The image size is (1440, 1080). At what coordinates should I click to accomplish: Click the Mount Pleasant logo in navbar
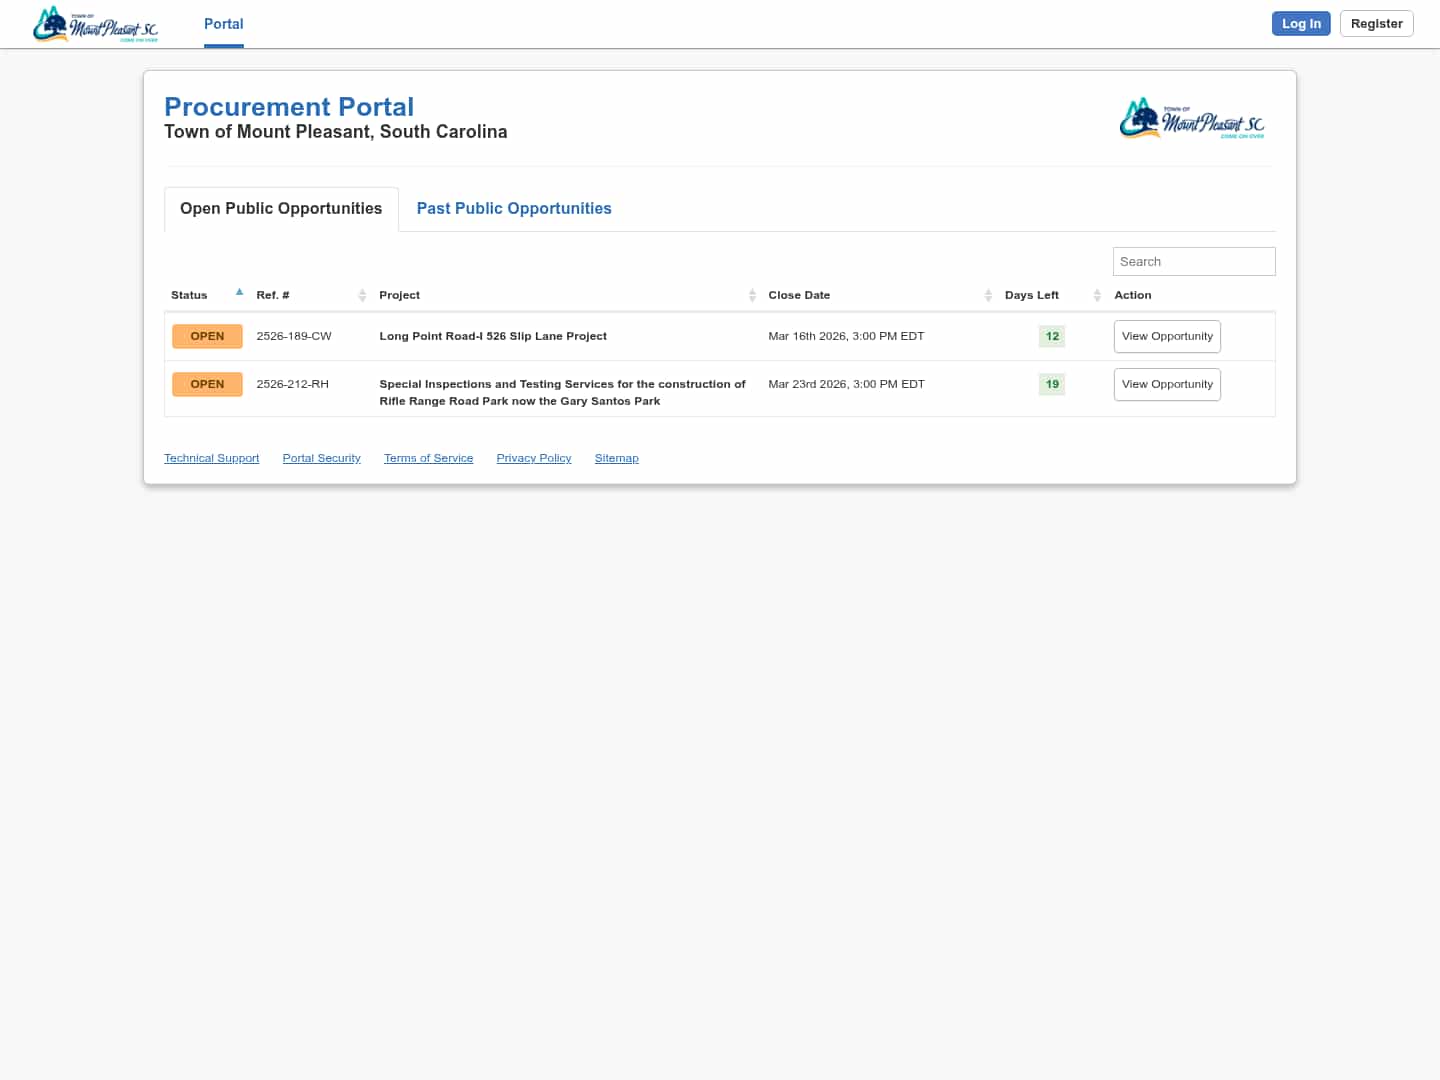(x=95, y=25)
